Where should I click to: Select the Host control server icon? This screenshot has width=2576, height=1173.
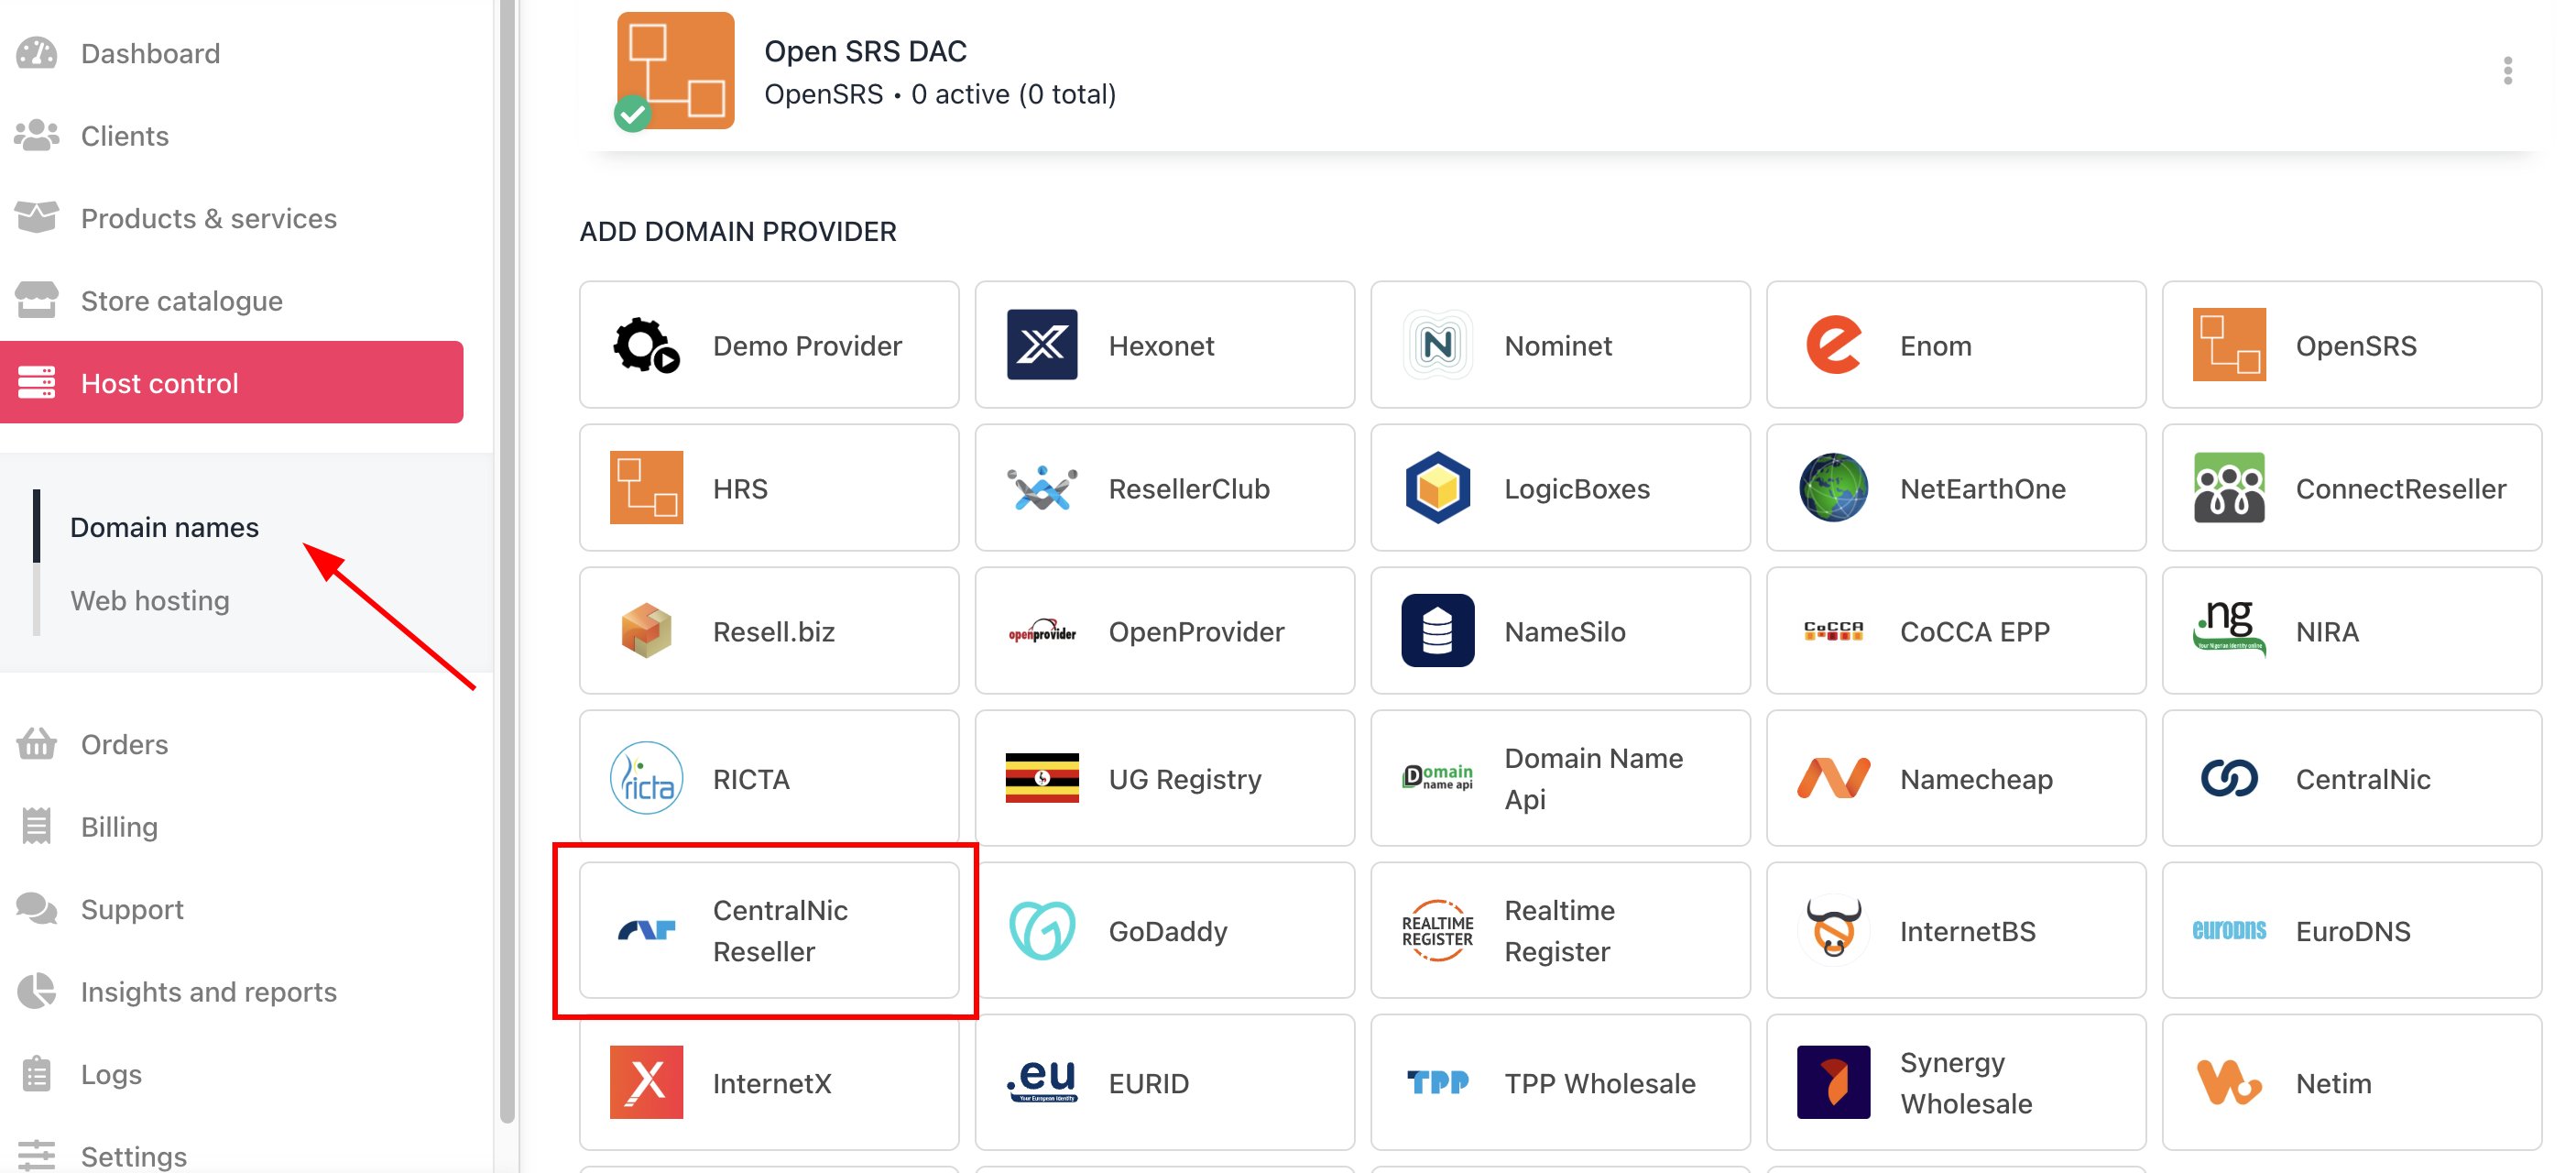tap(37, 383)
